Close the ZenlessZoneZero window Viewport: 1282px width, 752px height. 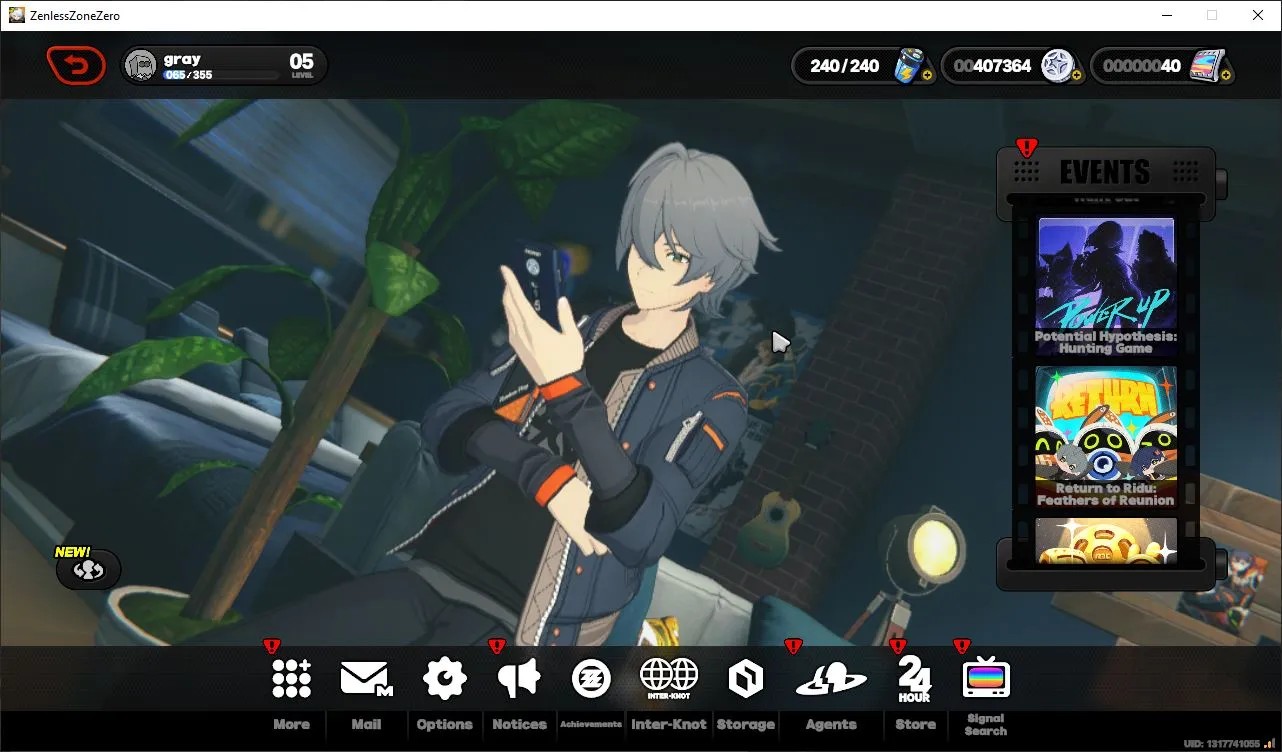1258,15
